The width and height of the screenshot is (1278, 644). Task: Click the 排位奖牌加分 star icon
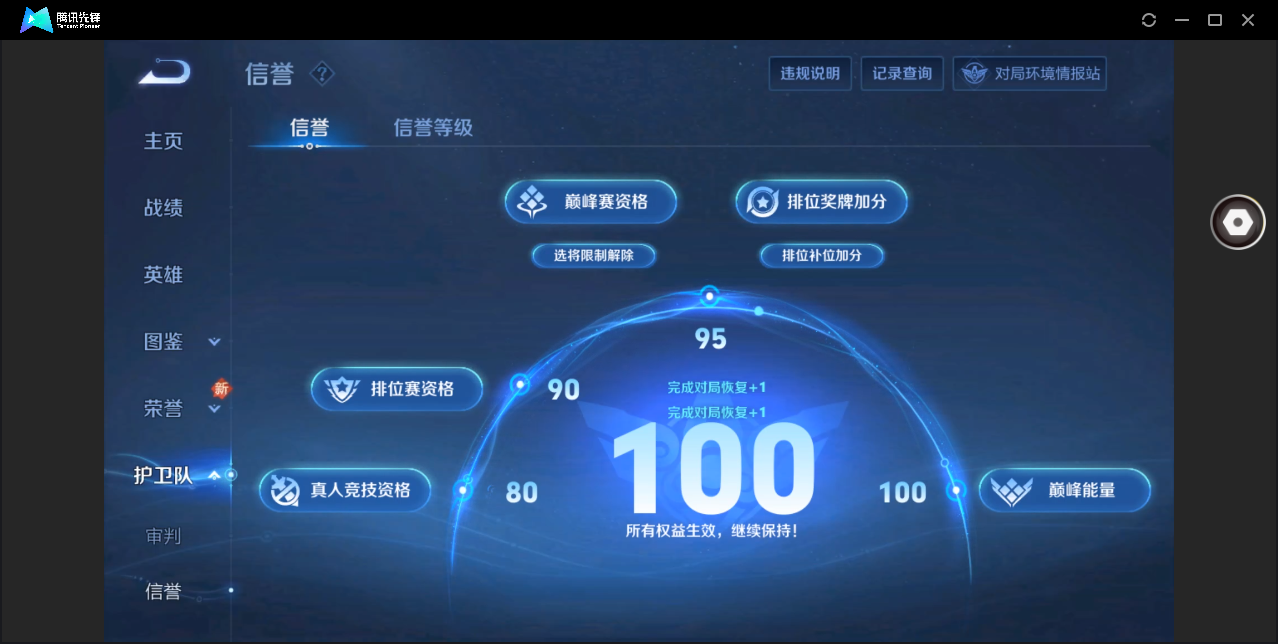click(762, 202)
